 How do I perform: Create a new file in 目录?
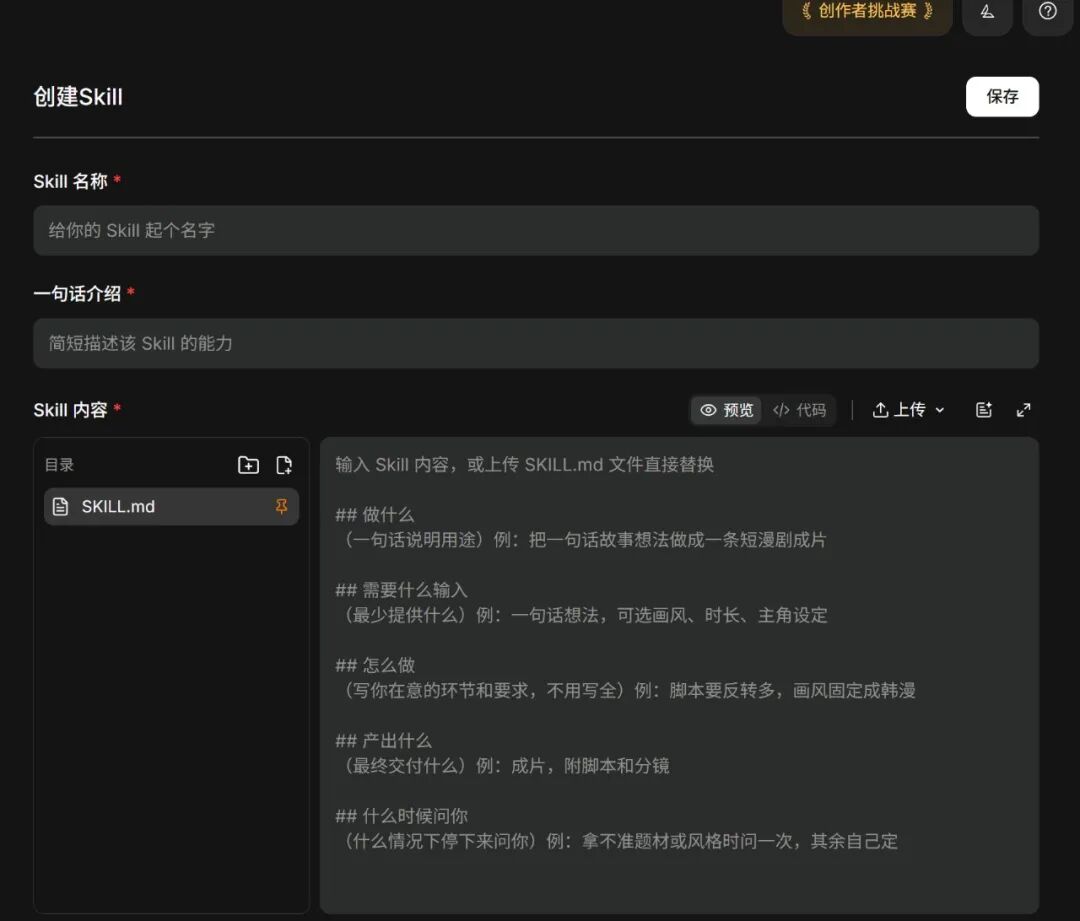pyautogui.click(x=284, y=465)
